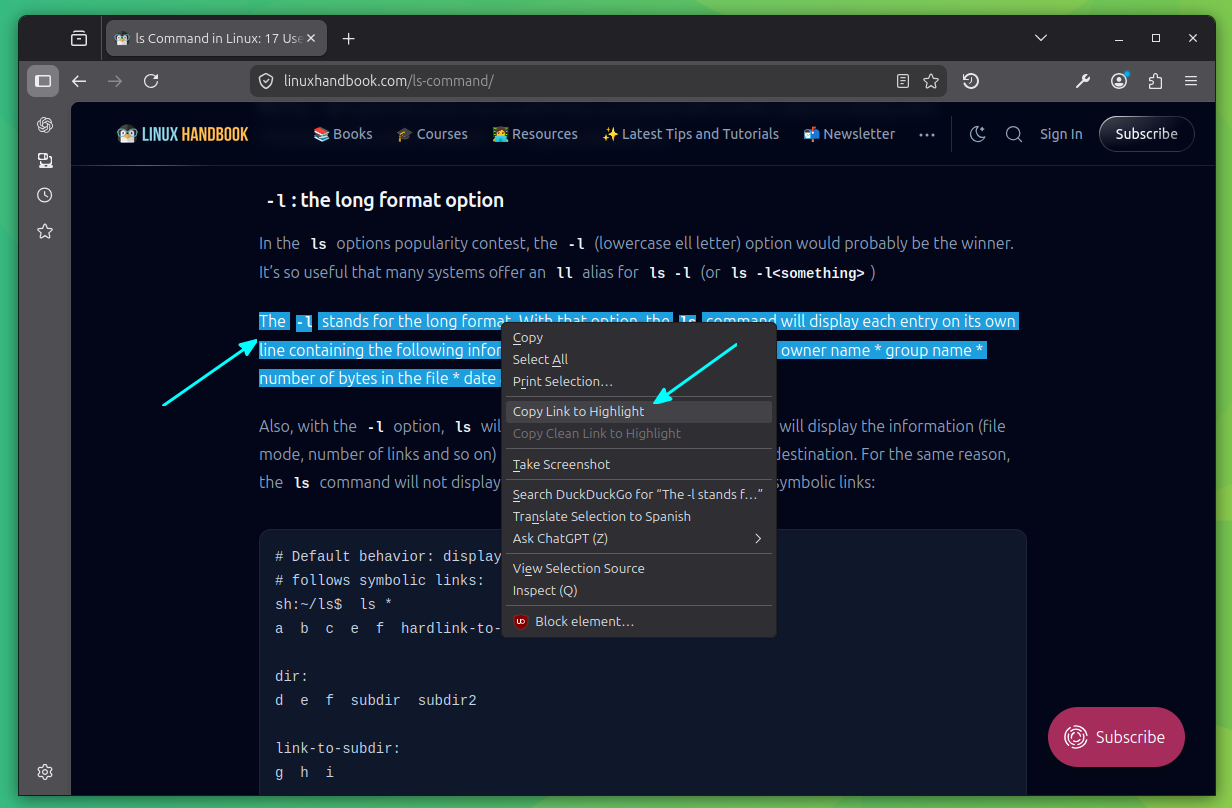Open the Books navigation link
This screenshot has height=808, width=1232.
click(x=343, y=134)
